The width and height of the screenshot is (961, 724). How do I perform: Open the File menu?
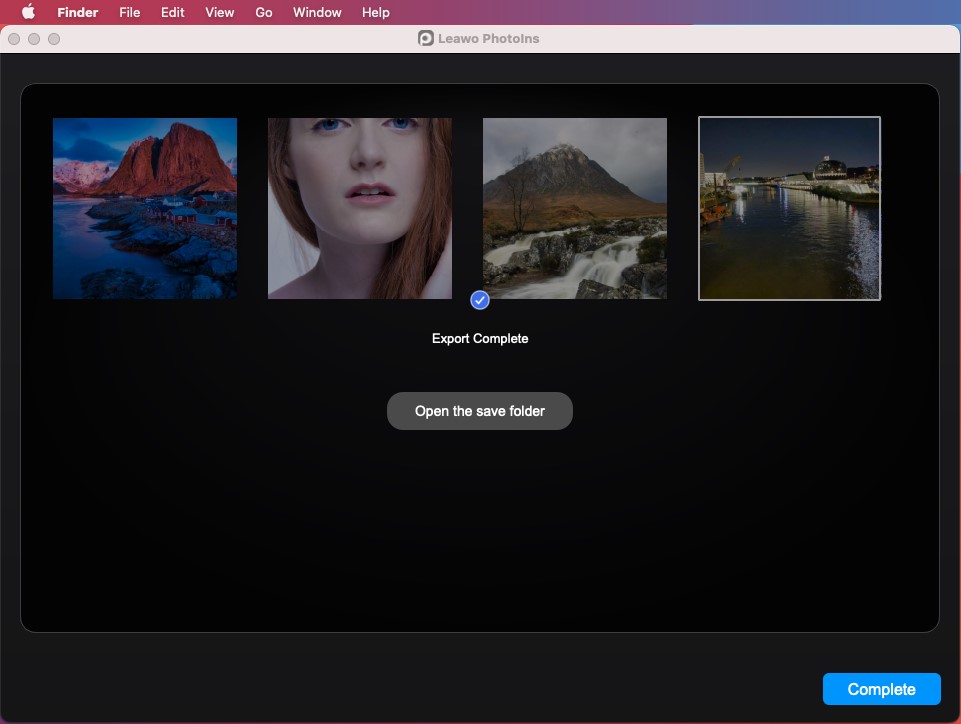pyautogui.click(x=129, y=13)
